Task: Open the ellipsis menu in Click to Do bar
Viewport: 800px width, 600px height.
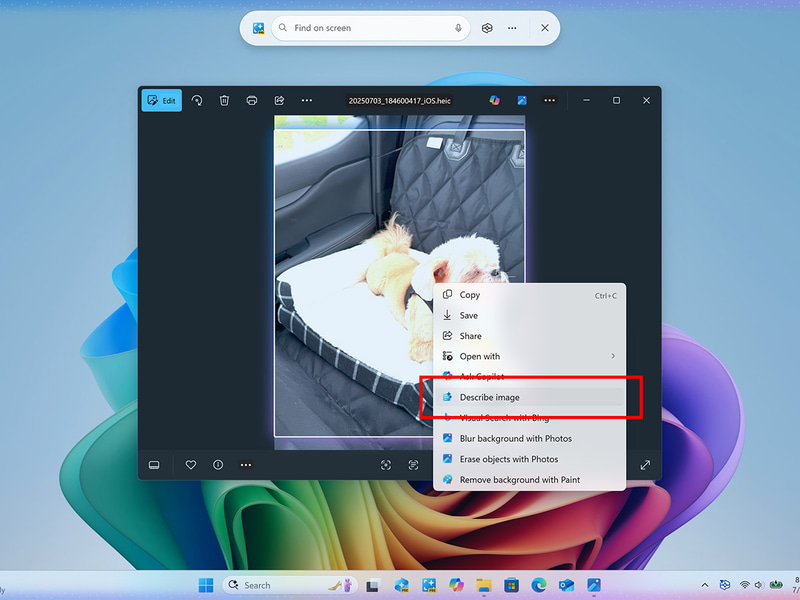Action: (512, 28)
